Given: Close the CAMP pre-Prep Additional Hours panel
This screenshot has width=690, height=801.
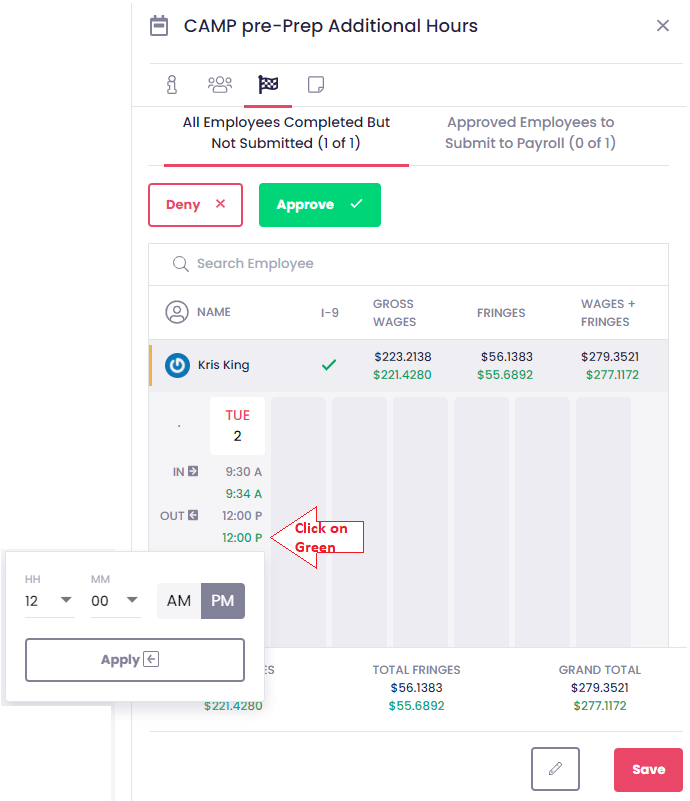Looking at the screenshot, I should (662, 26).
